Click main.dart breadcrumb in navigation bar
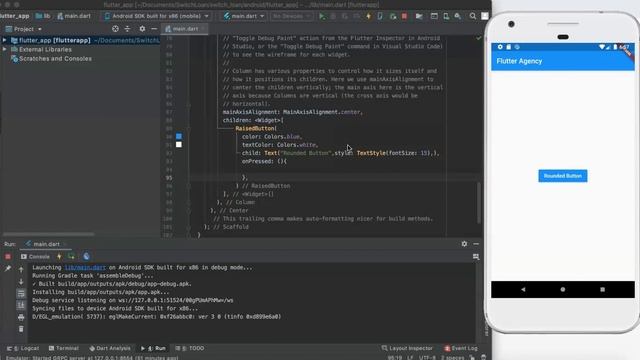 coord(74,16)
